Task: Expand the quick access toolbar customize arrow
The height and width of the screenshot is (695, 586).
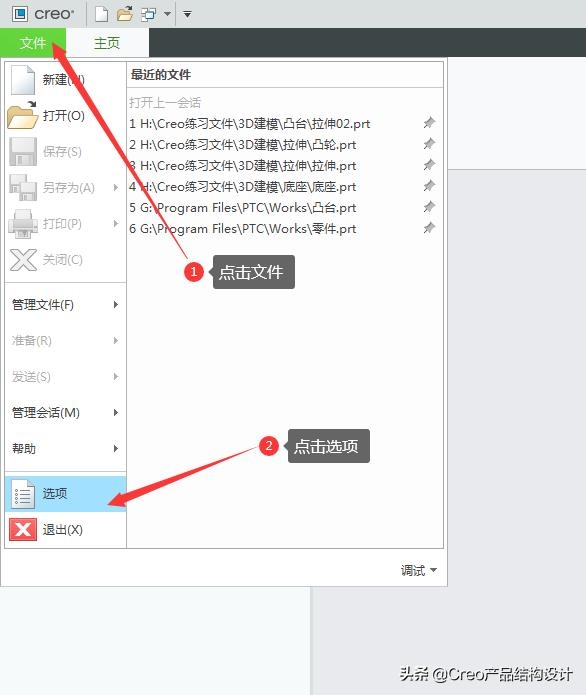Action: [188, 14]
